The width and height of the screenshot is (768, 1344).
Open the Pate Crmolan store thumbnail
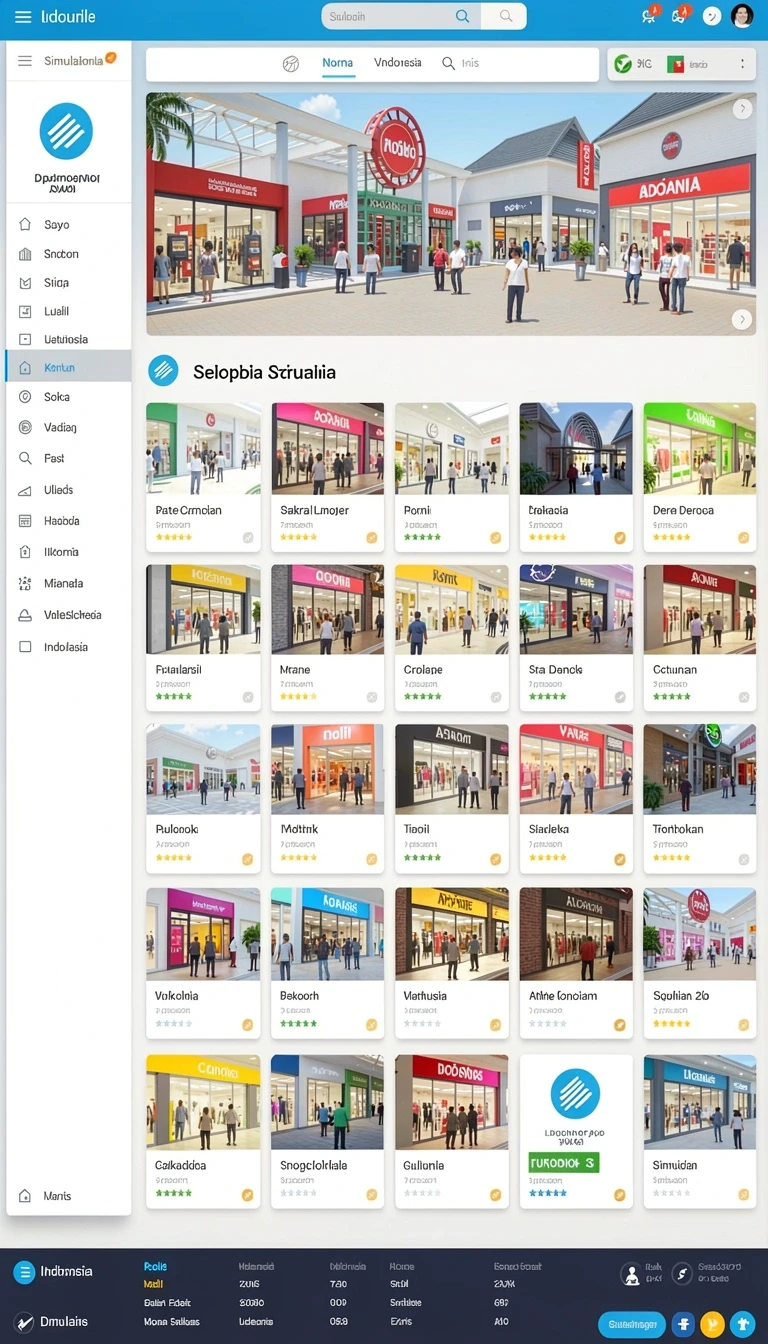(203, 448)
